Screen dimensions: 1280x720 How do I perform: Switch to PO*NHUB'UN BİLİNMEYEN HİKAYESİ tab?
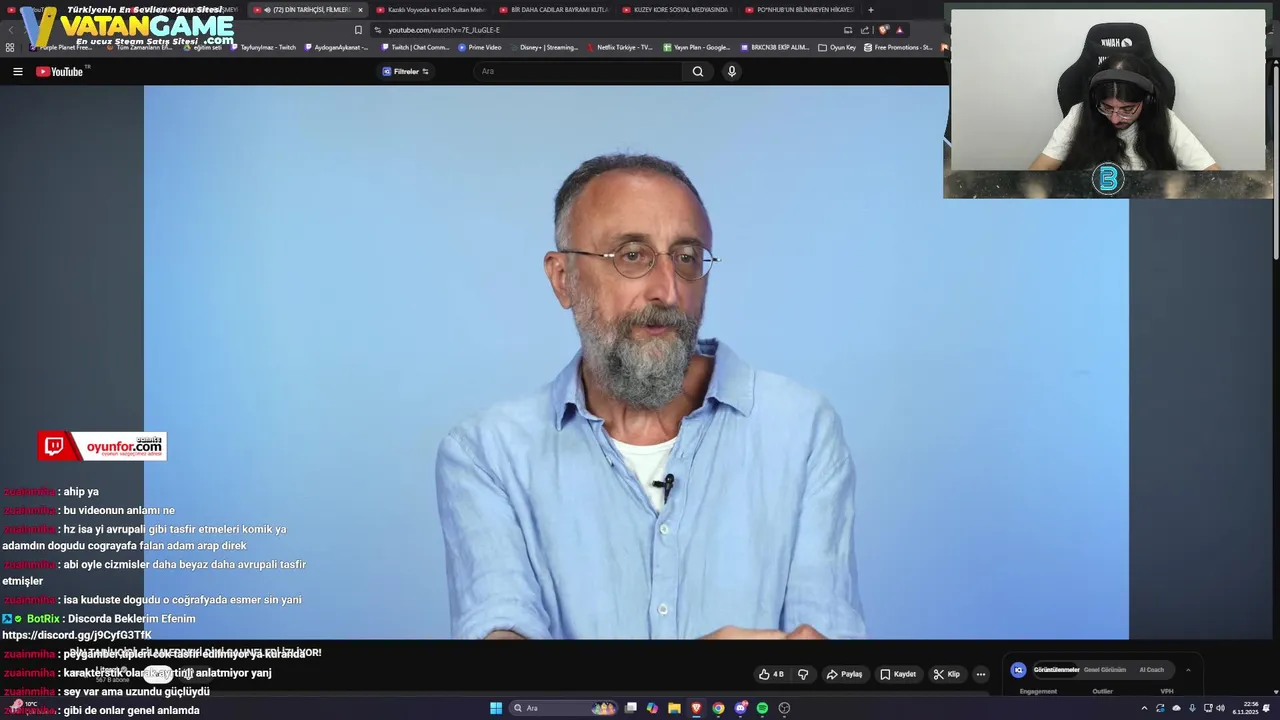pos(799,10)
